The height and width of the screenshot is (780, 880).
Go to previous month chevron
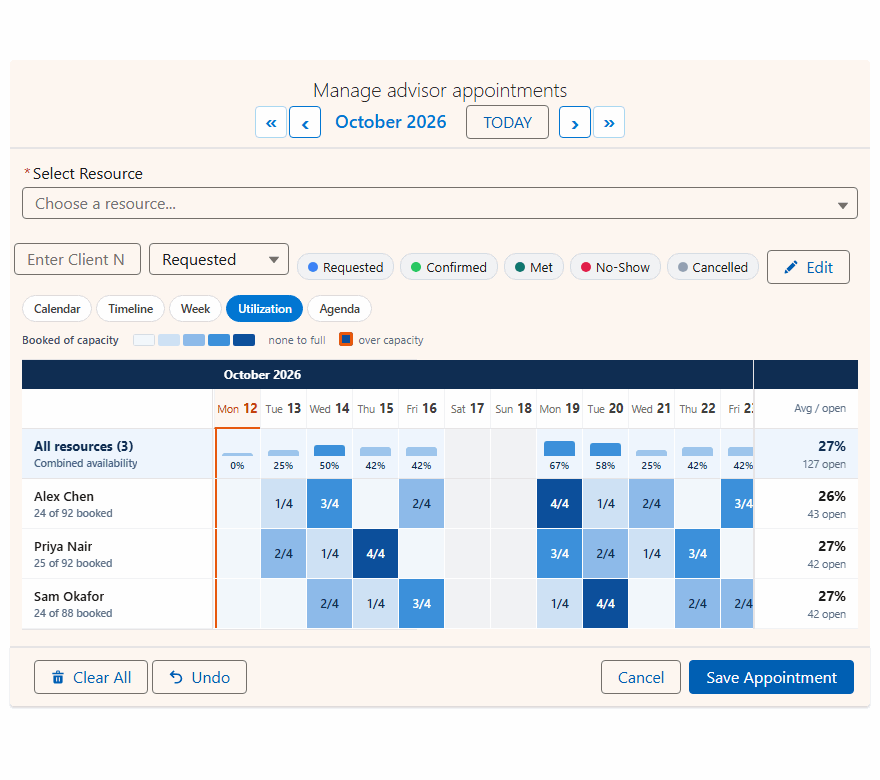pyautogui.click(x=305, y=122)
